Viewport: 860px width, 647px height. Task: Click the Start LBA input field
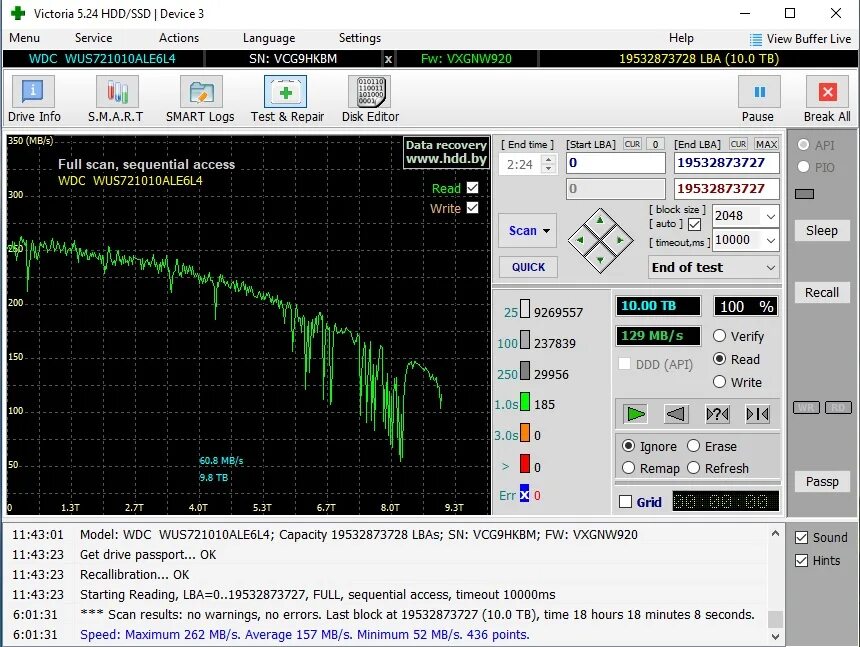615,163
